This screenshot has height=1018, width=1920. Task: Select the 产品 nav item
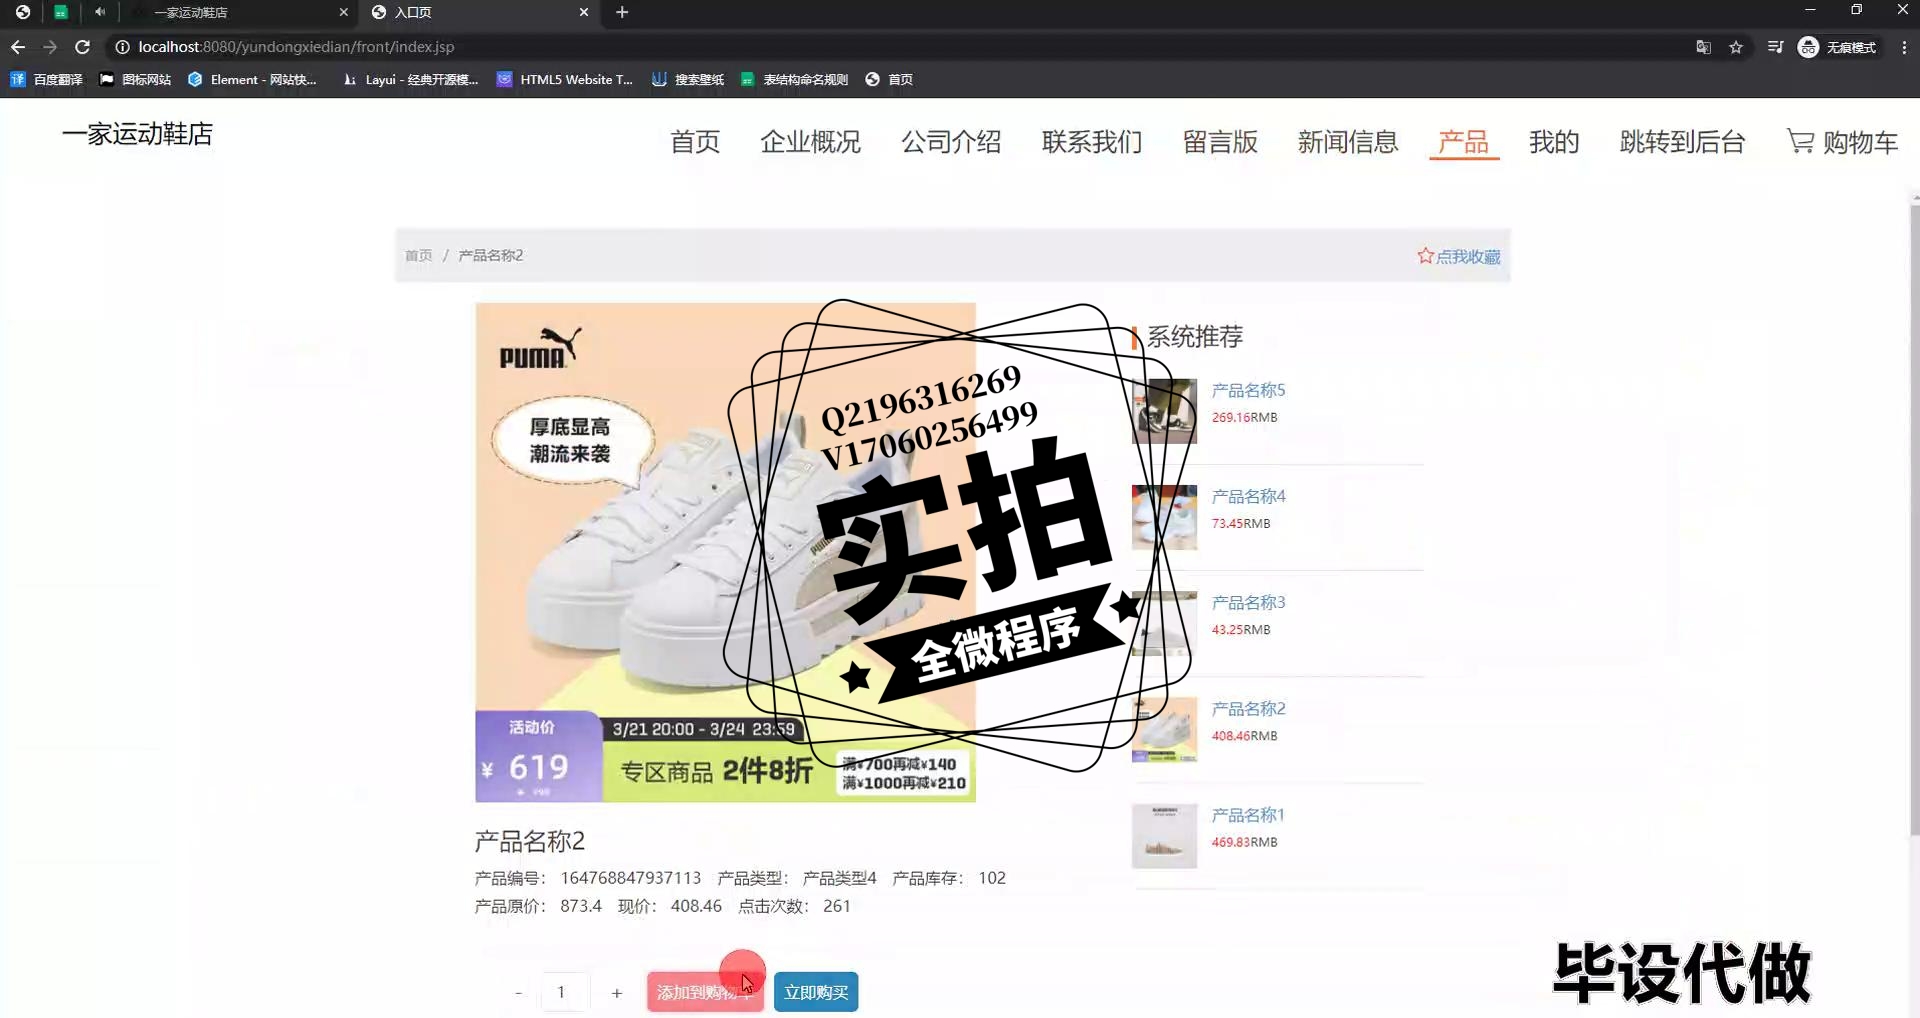(x=1464, y=142)
